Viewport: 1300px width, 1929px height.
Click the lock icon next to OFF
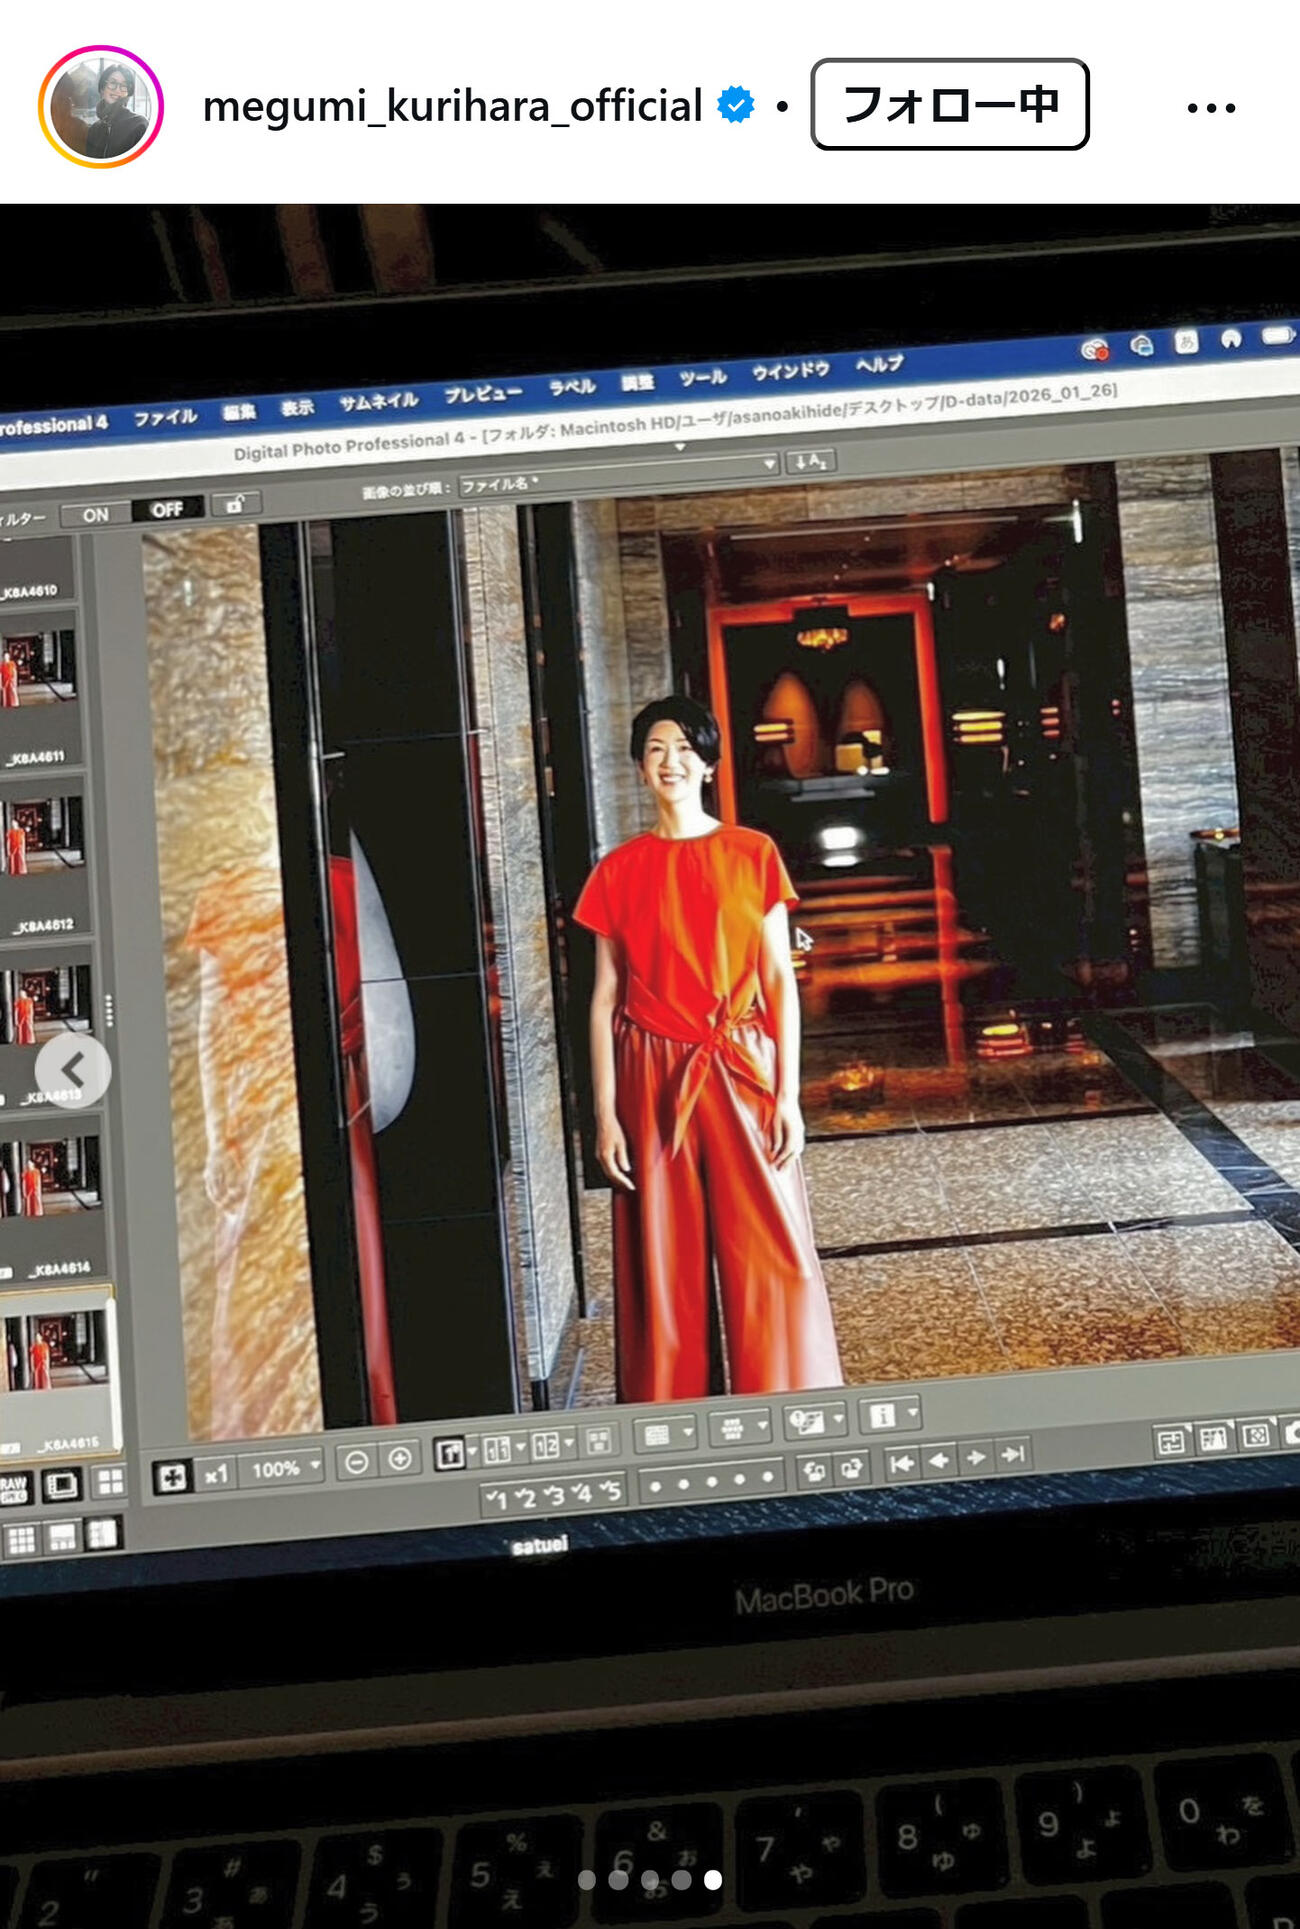pyautogui.click(x=236, y=504)
